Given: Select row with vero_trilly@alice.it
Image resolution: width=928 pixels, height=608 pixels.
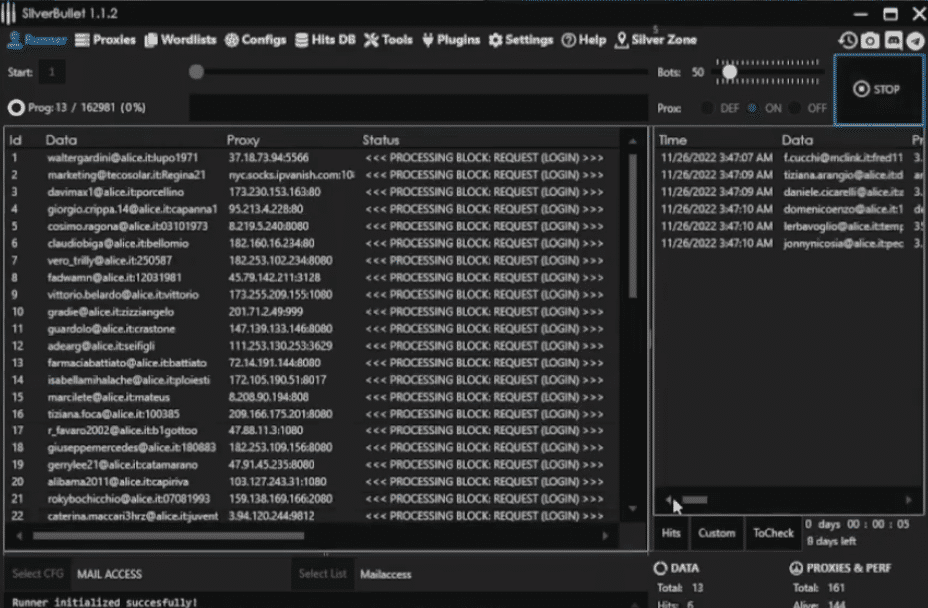Looking at the screenshot, I should [312, 260].
